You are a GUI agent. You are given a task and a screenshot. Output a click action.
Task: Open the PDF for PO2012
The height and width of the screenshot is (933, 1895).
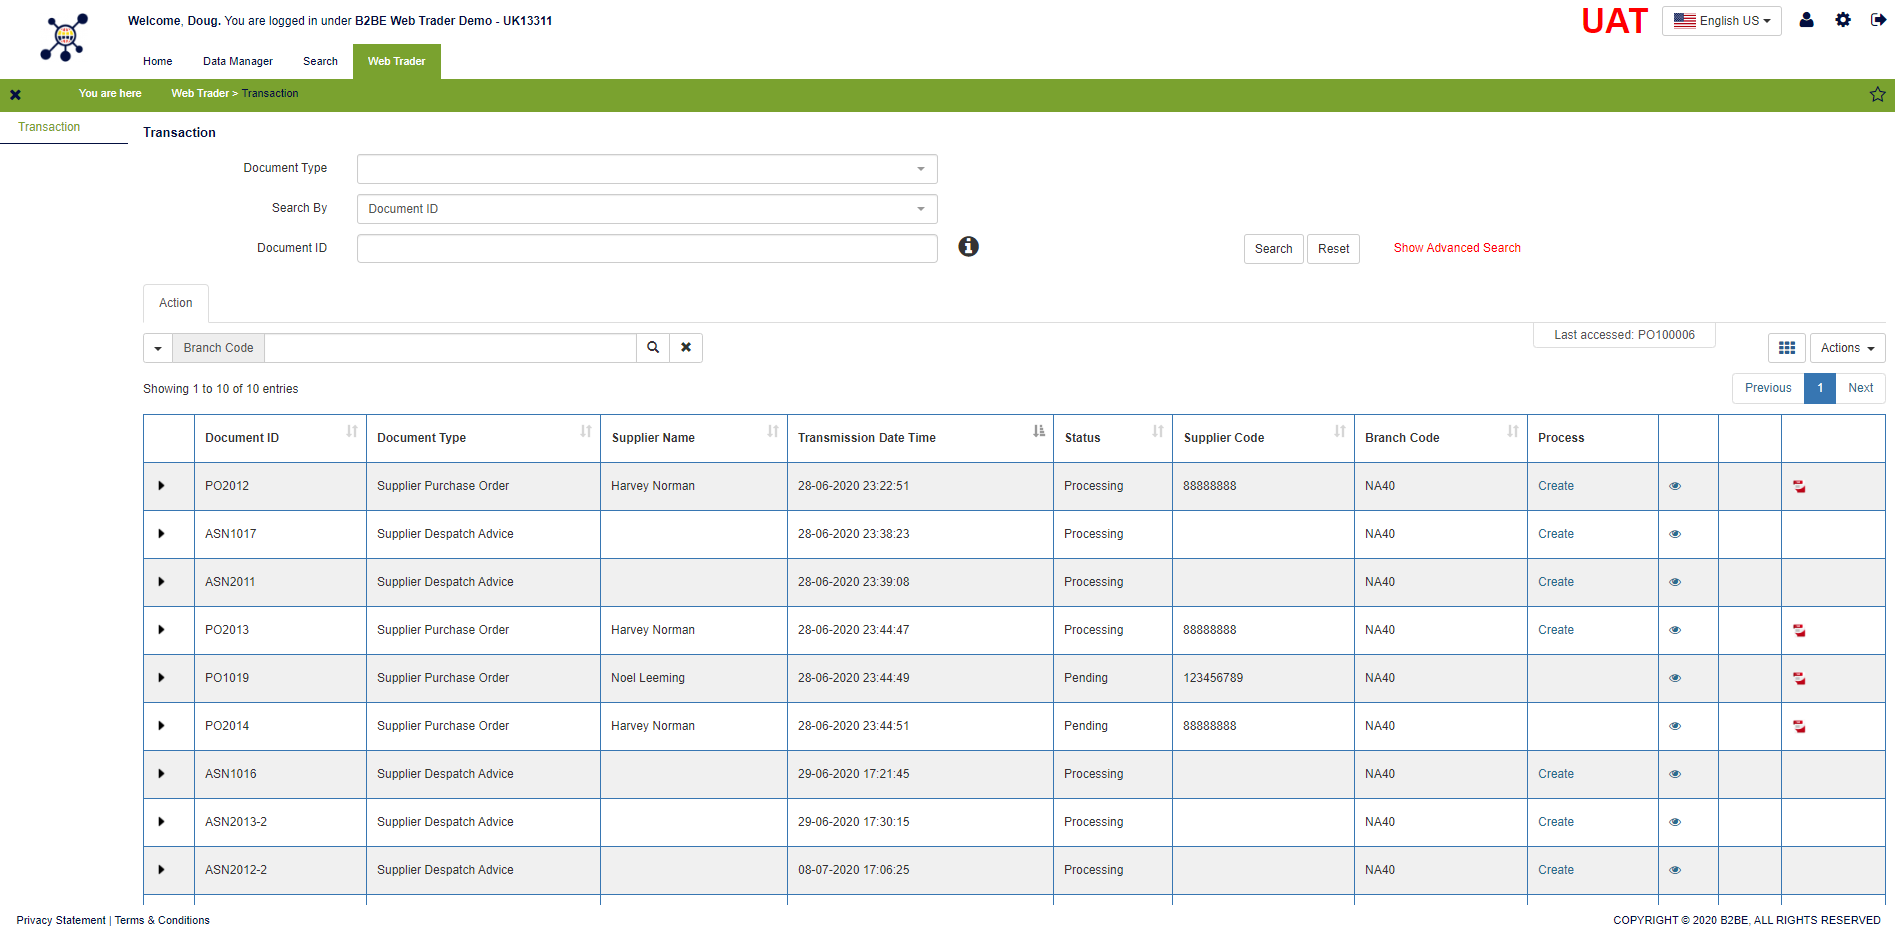point(1800,486)
